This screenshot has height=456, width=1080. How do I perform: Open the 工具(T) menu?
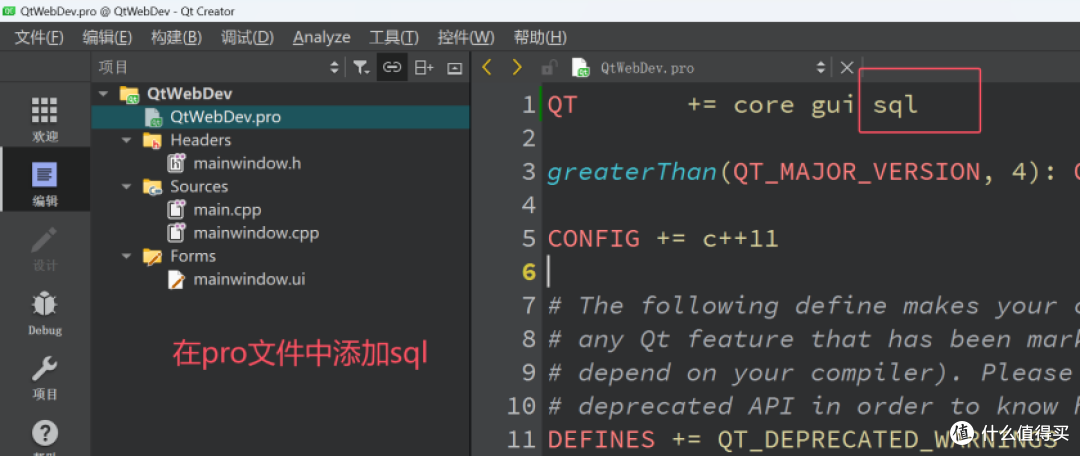coord(393,37)
